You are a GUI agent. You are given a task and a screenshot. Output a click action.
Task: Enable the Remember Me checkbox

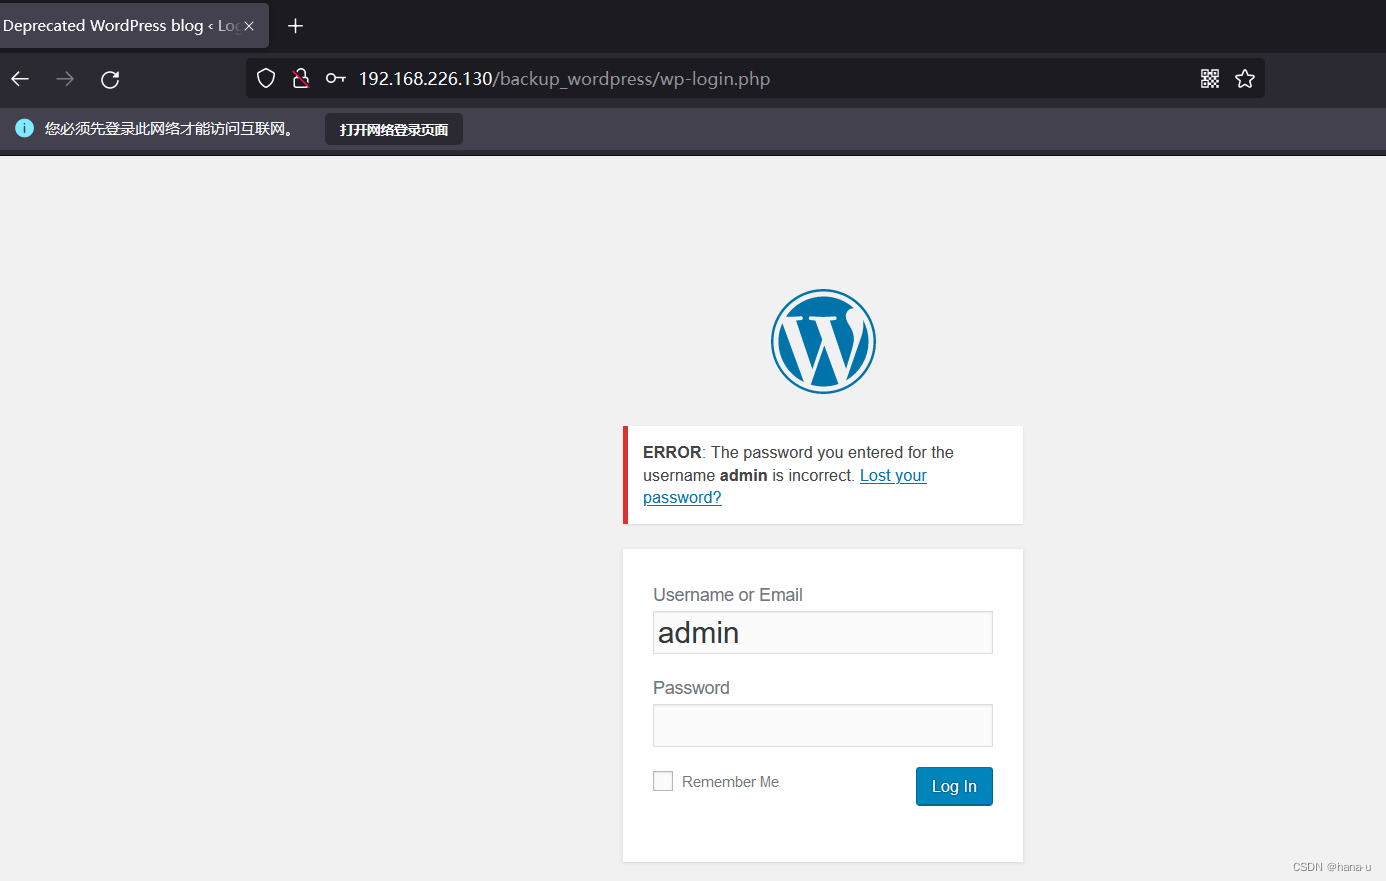point(663,781)
